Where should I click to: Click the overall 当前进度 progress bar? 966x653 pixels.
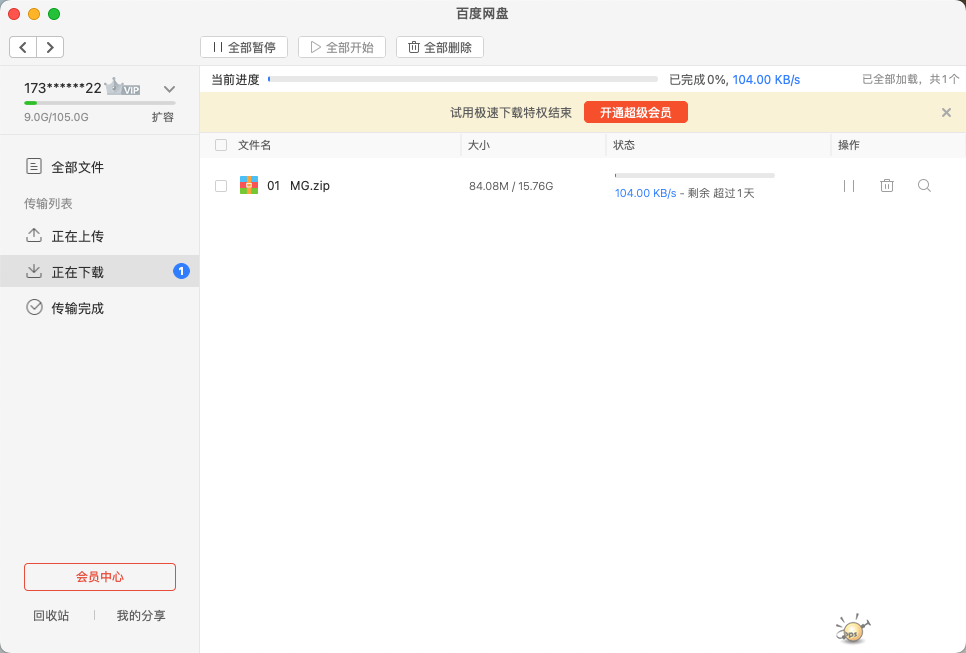tap(463, 79)
